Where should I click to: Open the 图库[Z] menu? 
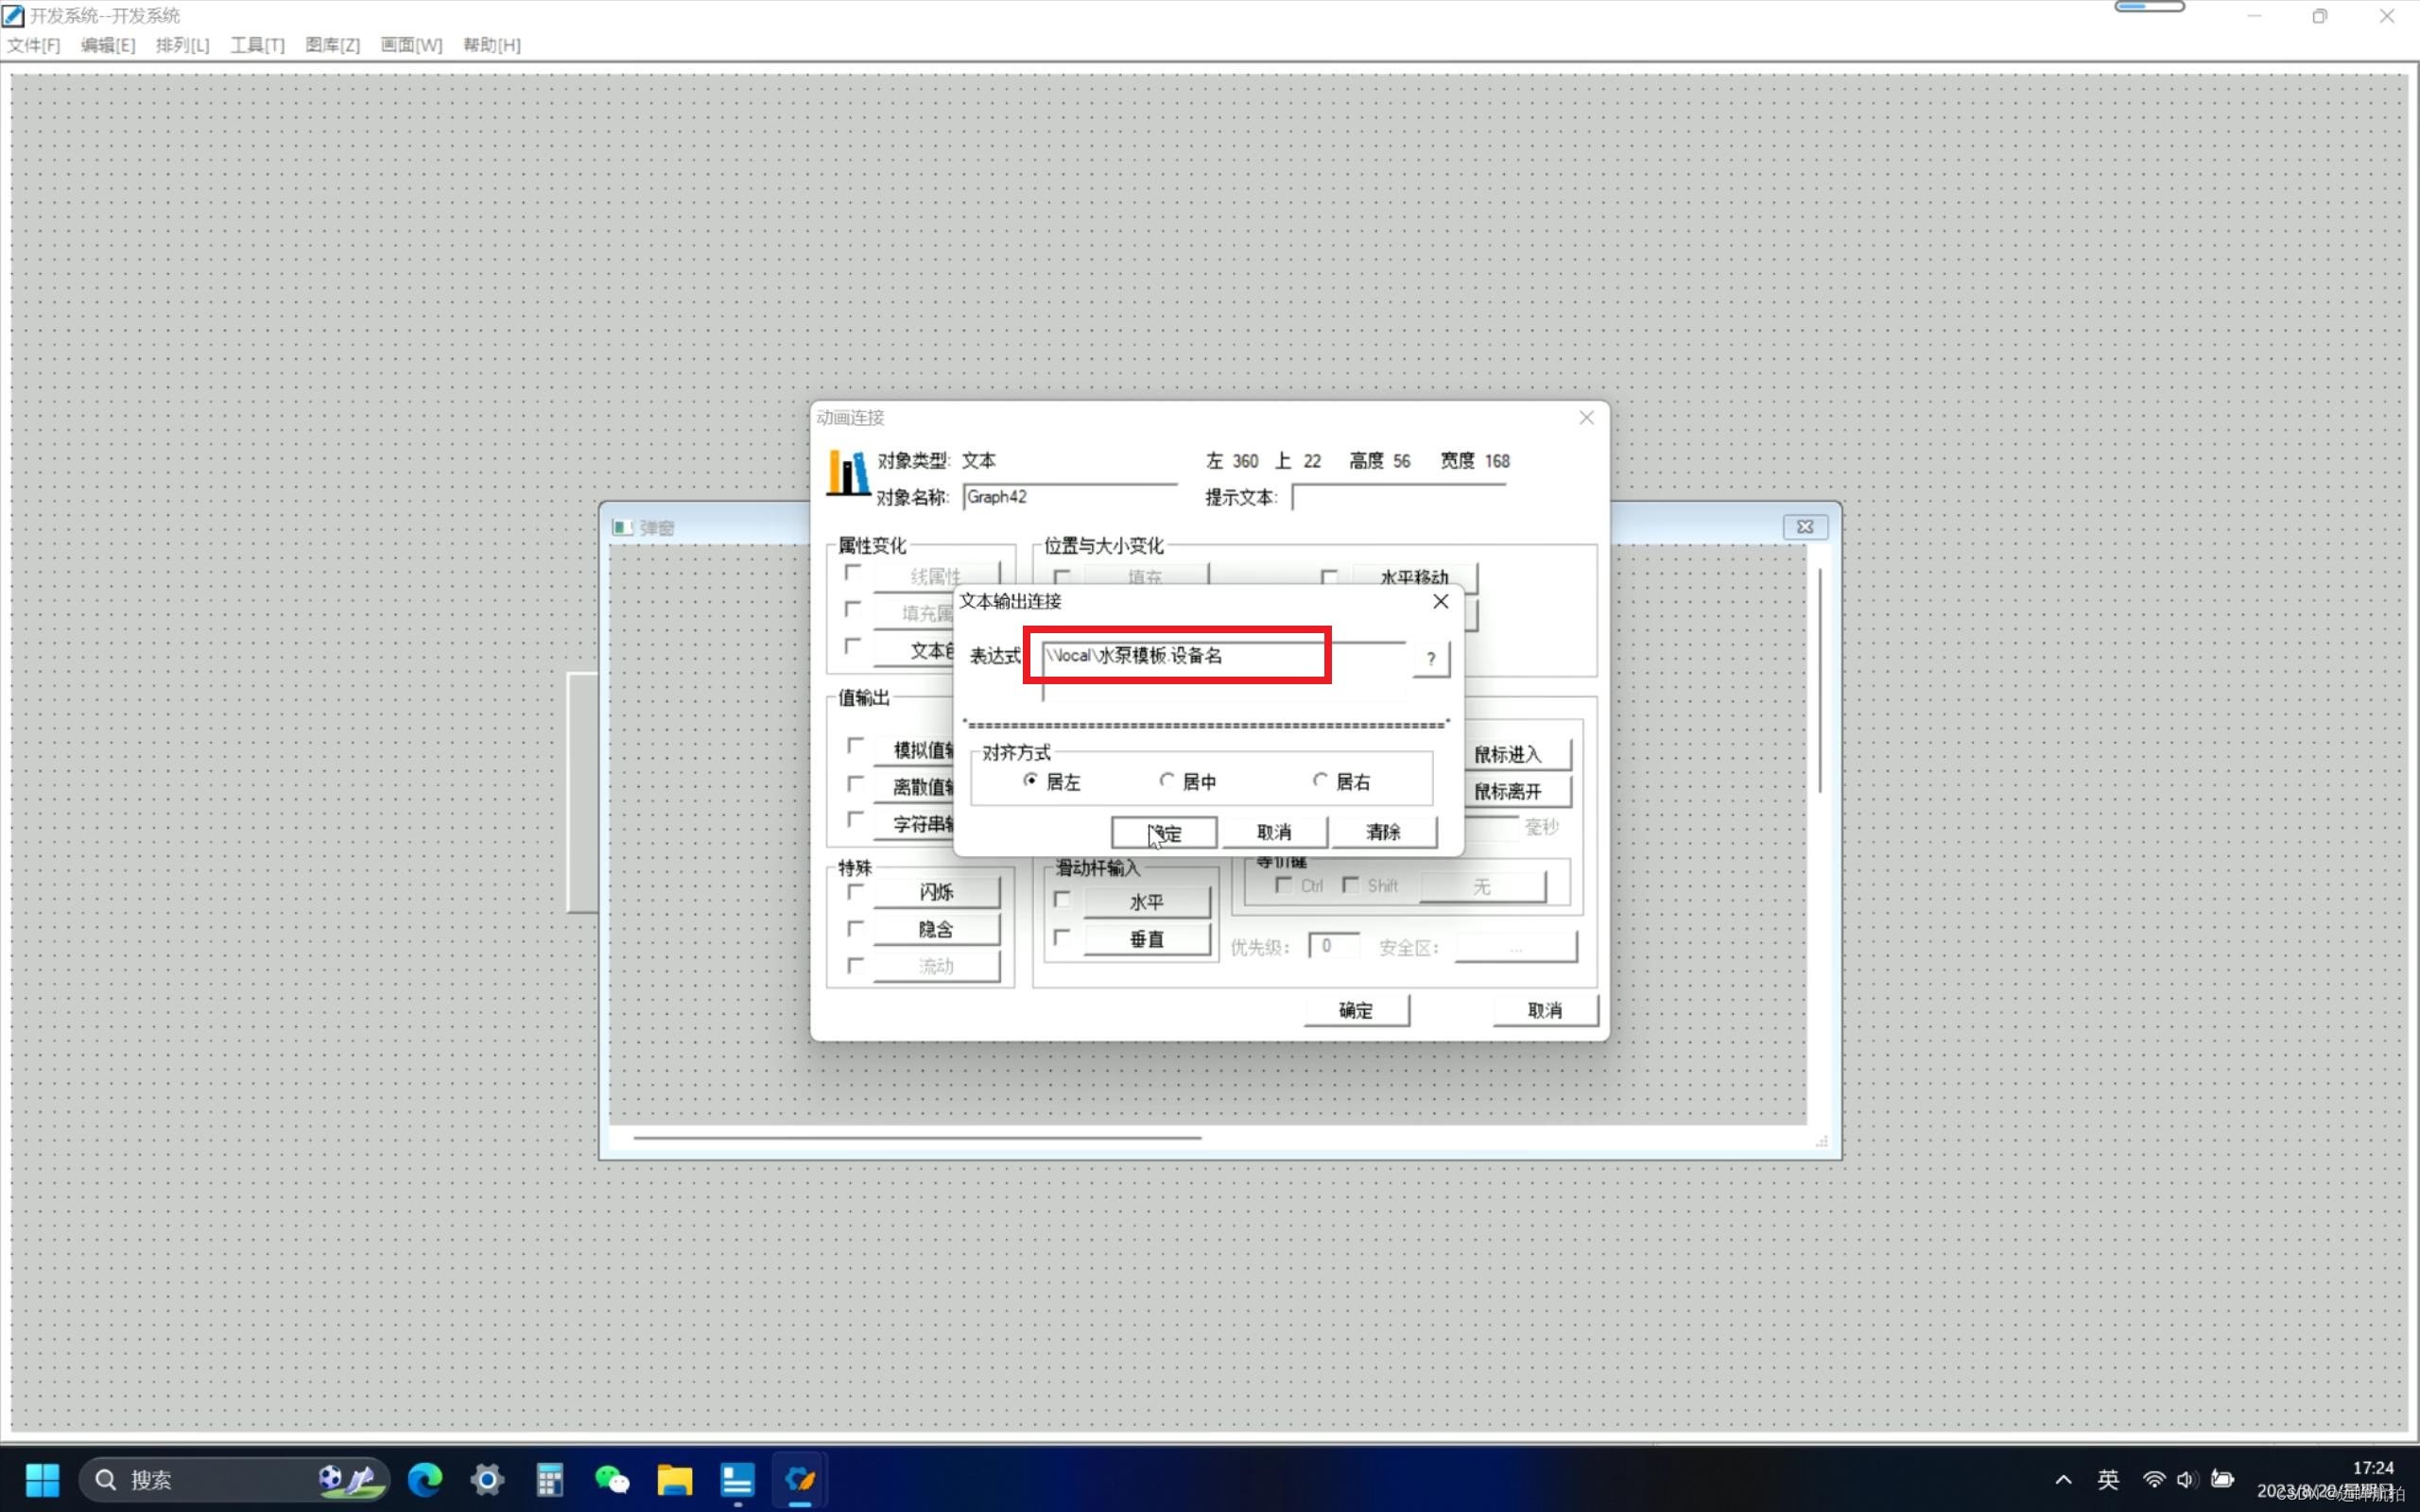[332, 45]
